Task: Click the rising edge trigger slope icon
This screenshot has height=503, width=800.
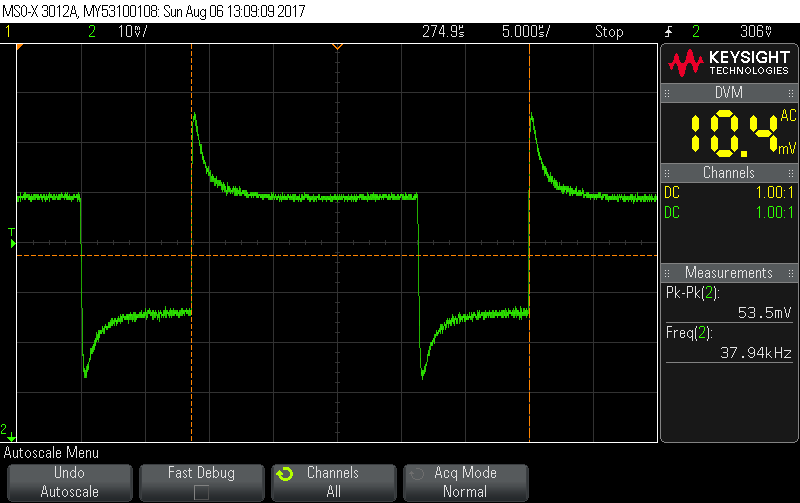Action: (668, 32)
